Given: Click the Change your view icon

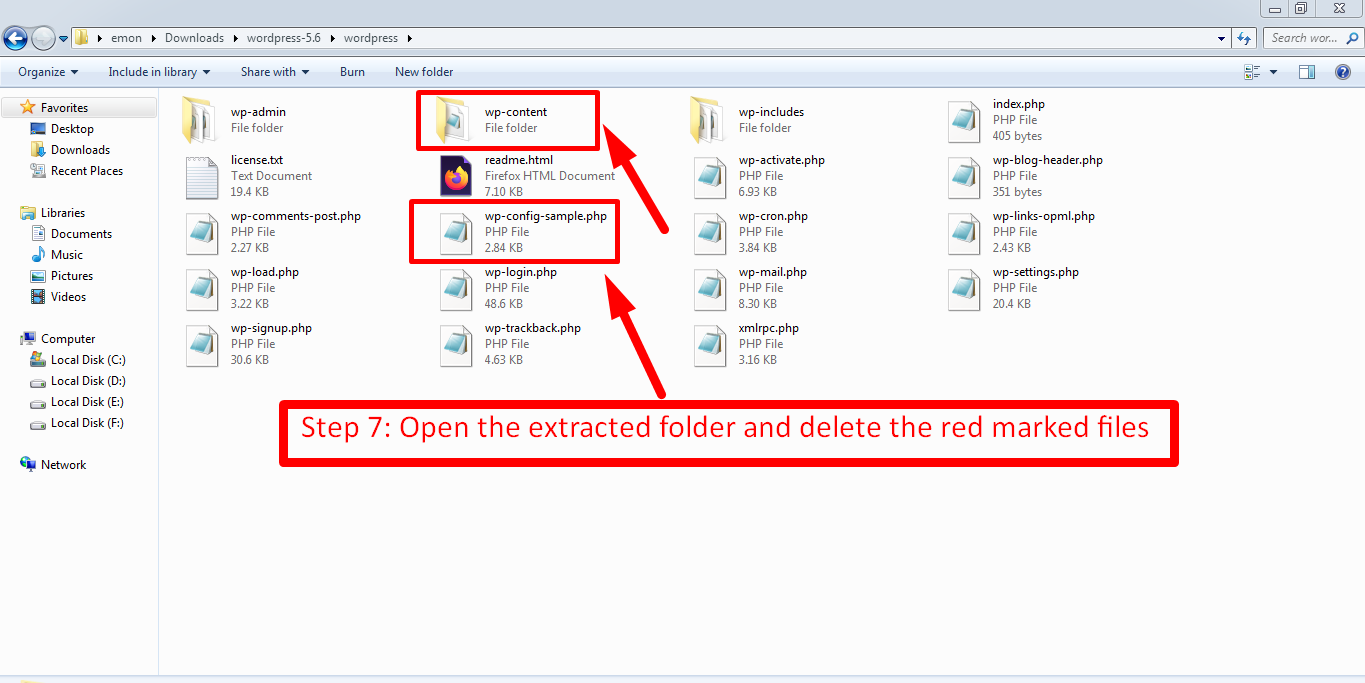Looking at the screenshot, I should [x=1252, y=72].
